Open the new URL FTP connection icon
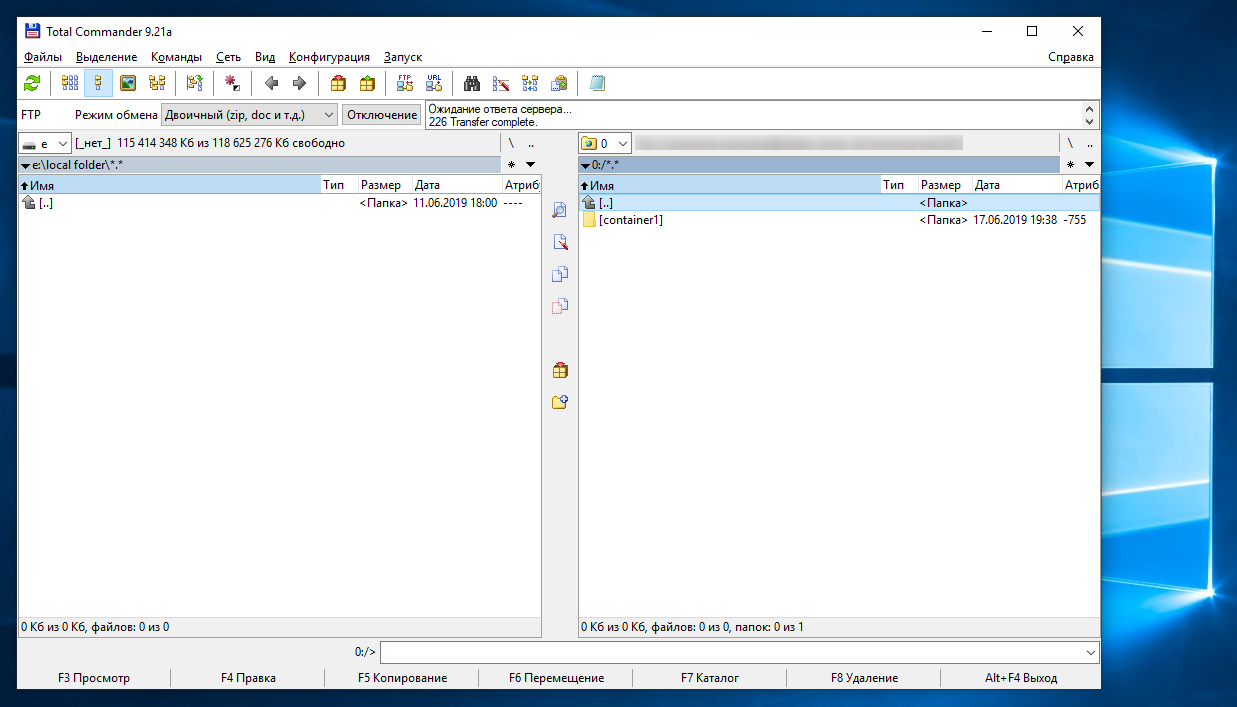This screenshot has height=707, width=1237. coord(434,83)
